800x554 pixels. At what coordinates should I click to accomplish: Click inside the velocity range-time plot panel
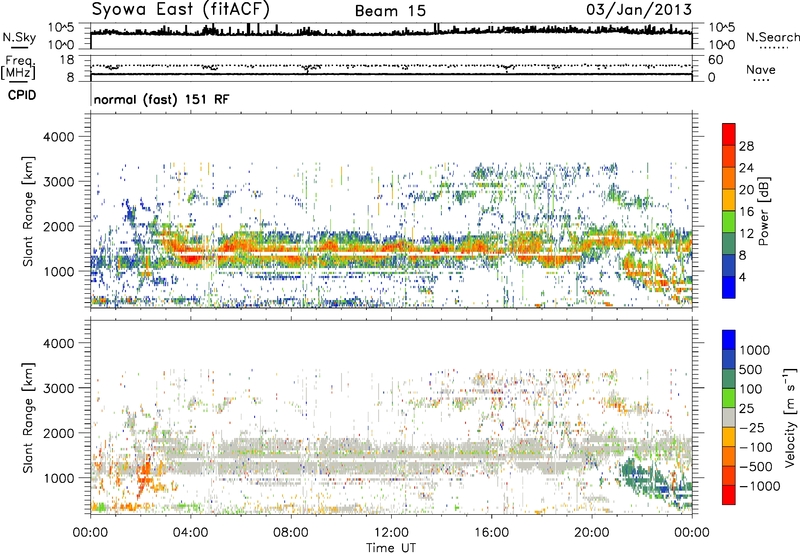391,417
